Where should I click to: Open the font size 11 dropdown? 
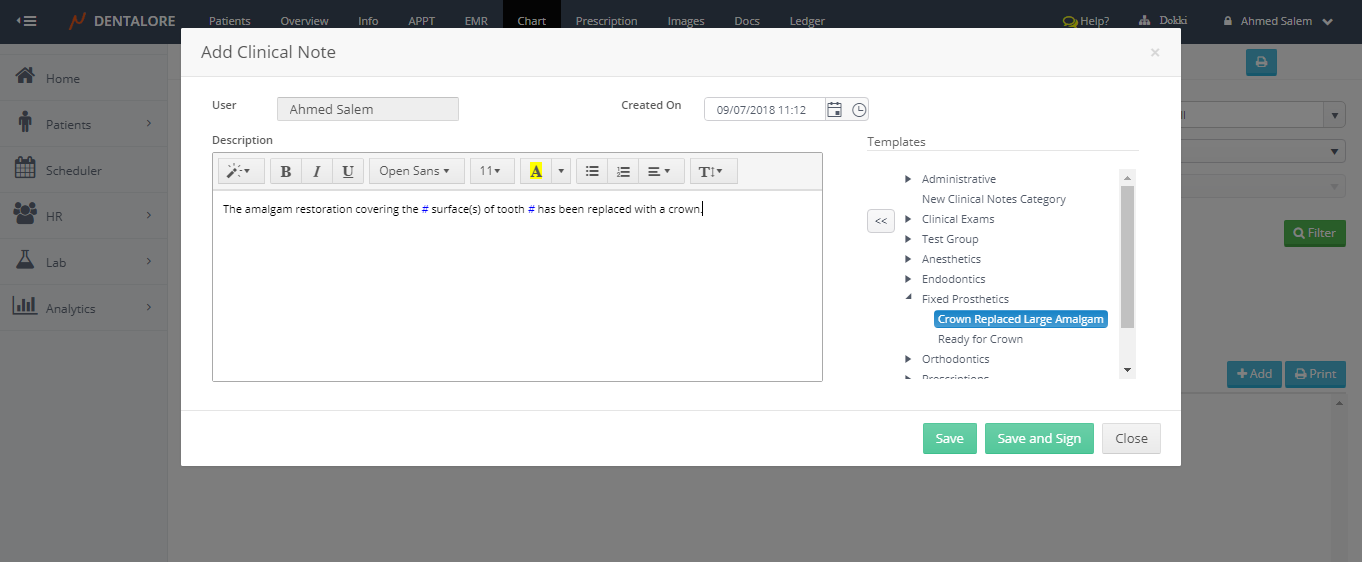pyautogui.click(x=491, y=171)
